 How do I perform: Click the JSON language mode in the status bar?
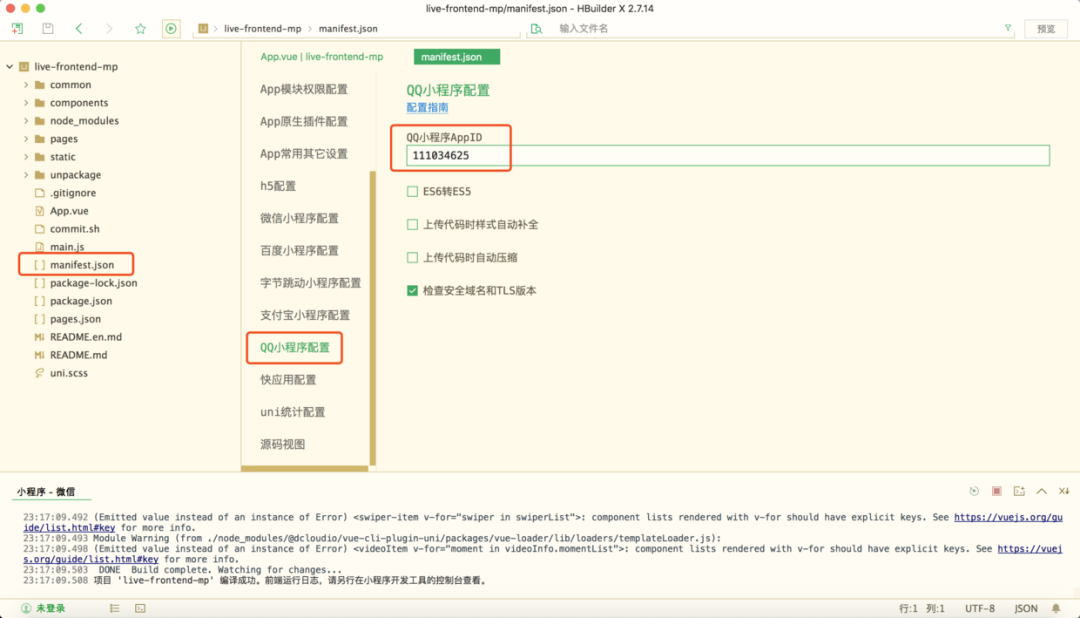point(1026,608)
